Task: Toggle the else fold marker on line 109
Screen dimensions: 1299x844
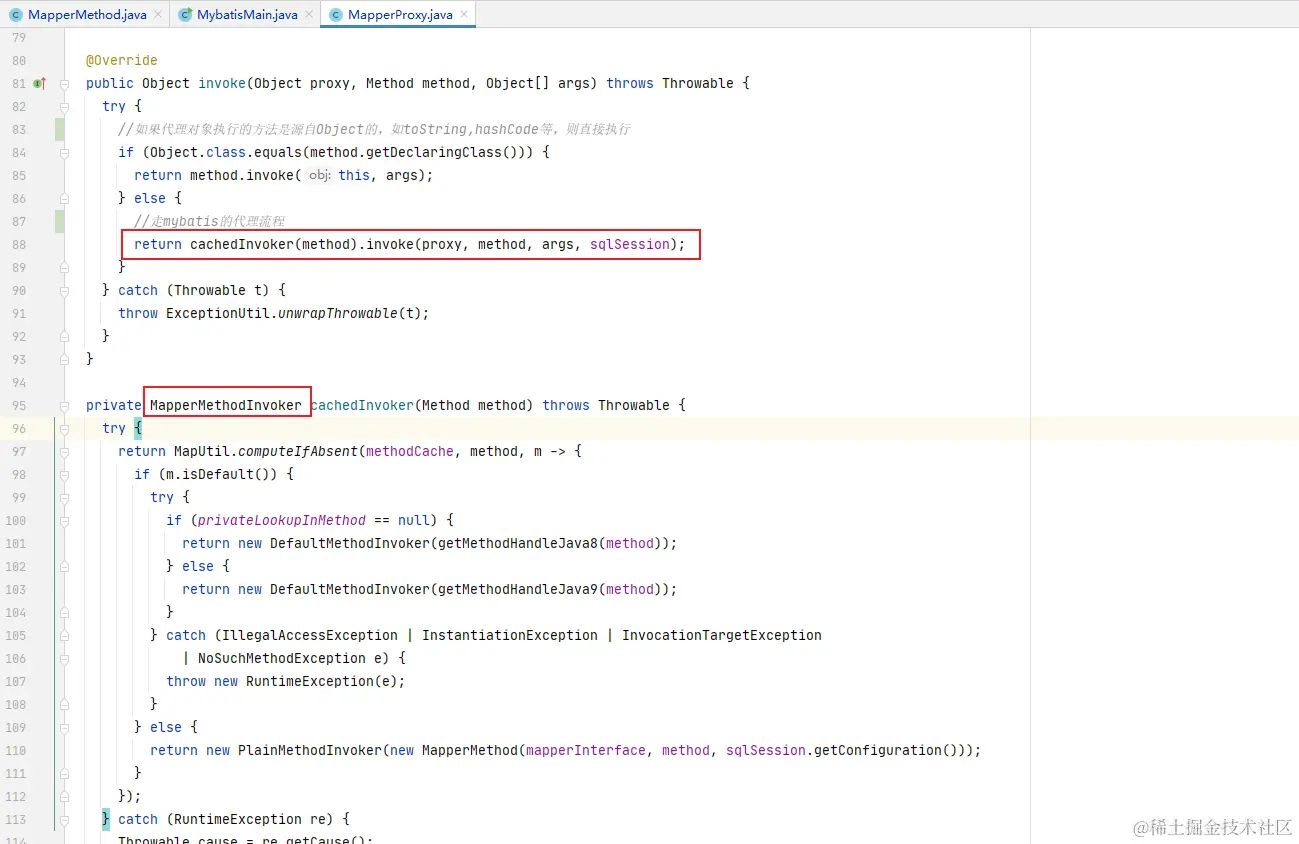Action: tap(64, 727)
